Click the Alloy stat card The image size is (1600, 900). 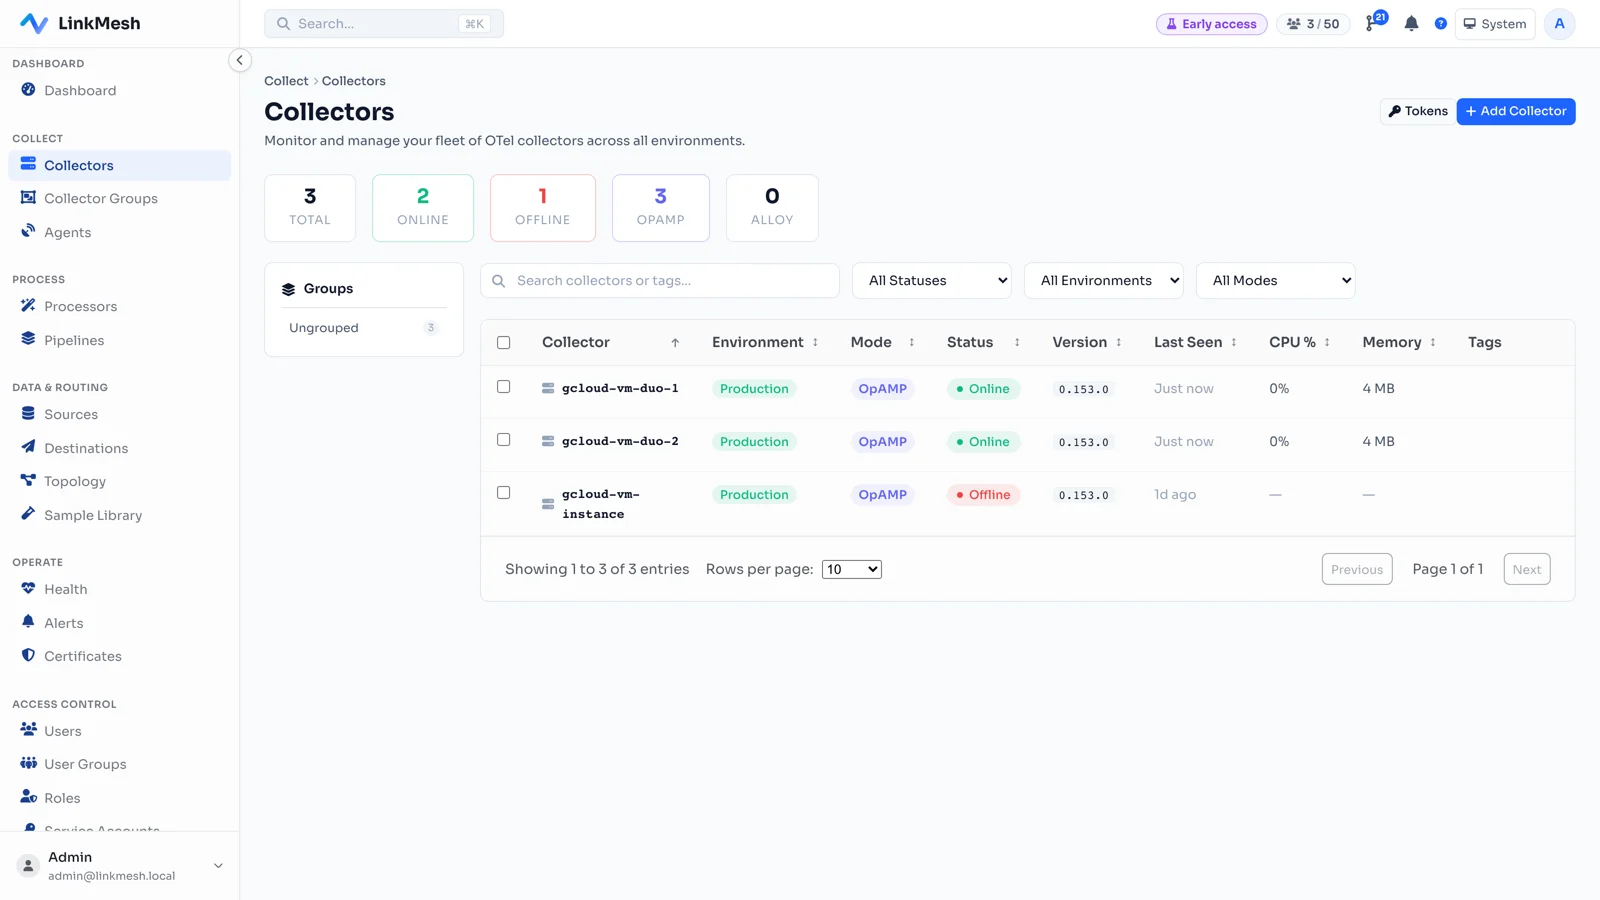coord(772,208)
